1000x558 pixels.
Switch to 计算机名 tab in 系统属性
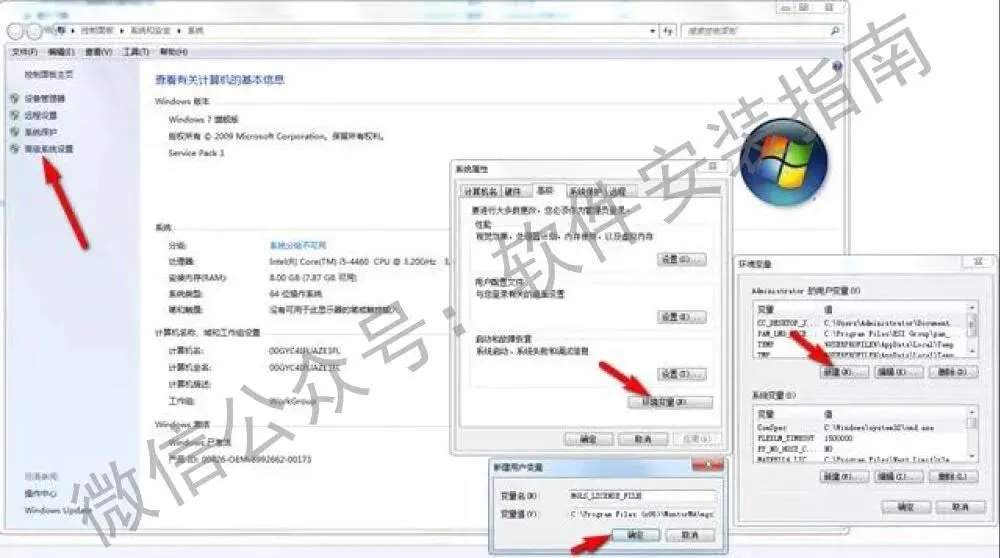(x=480, y=191)
